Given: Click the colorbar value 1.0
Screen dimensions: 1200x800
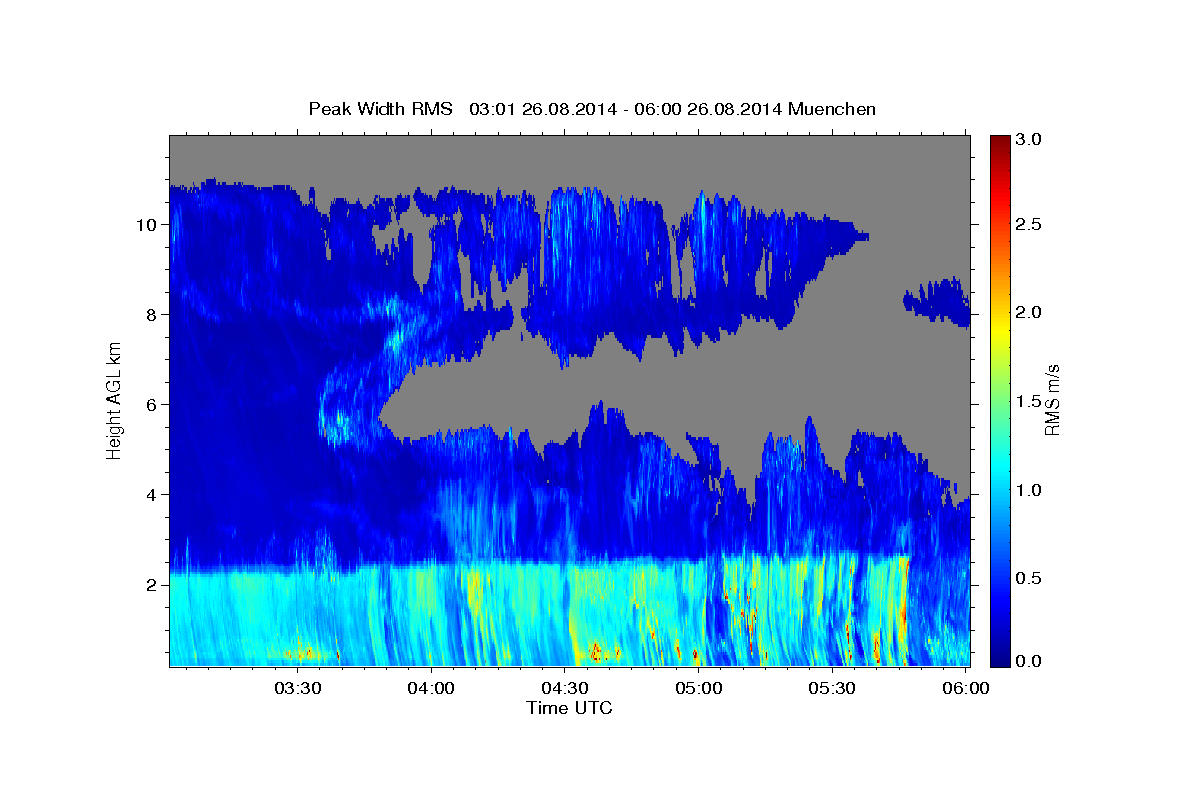Looking at the screenshot, I should [x=1030, y=489].
